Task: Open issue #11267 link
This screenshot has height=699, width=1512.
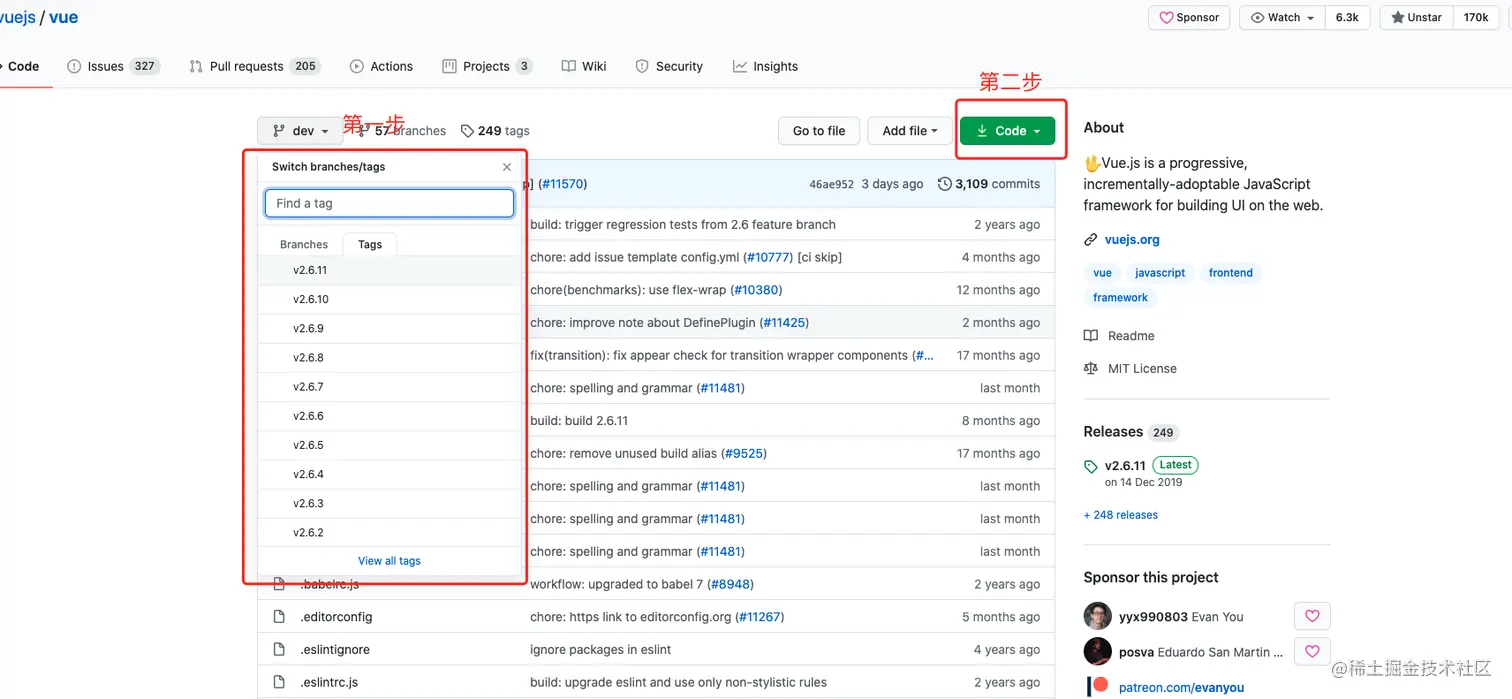Action: pyautogui.click(x=759, y=617)
